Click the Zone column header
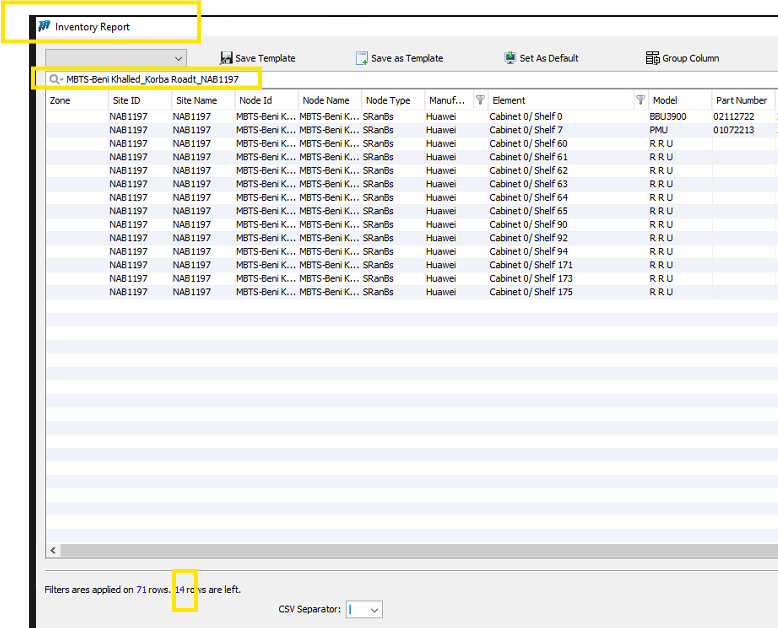Screen dimensions: 778x628 60,101
